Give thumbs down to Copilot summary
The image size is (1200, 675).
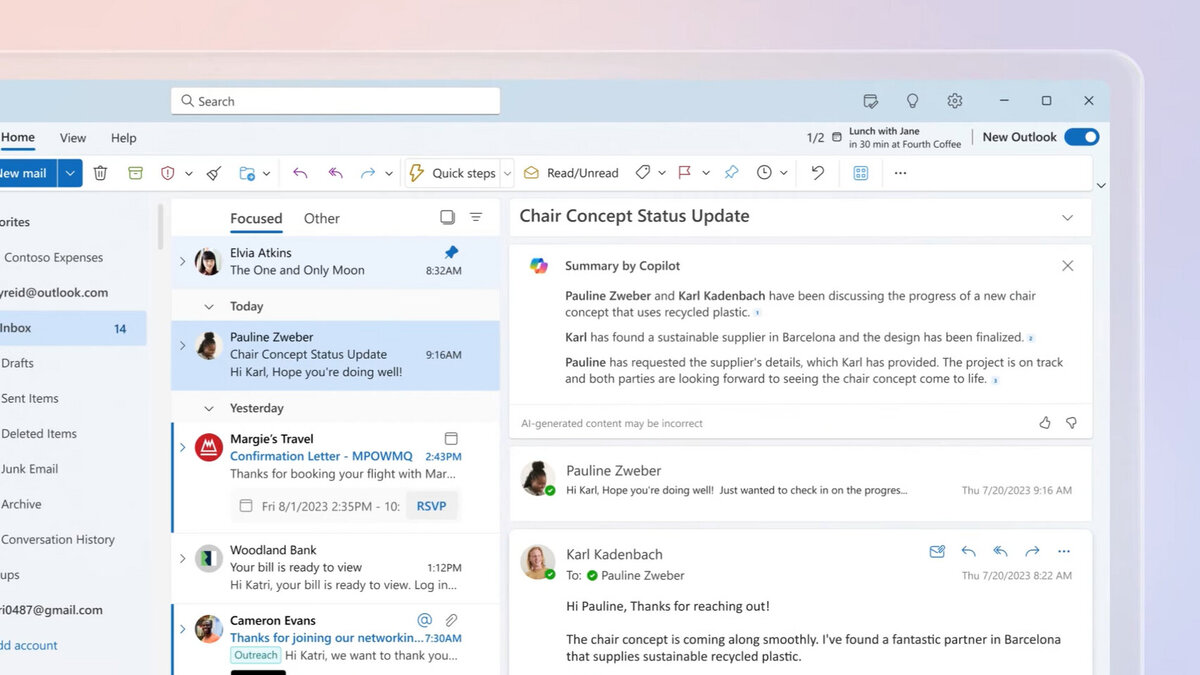[1071, 423]
